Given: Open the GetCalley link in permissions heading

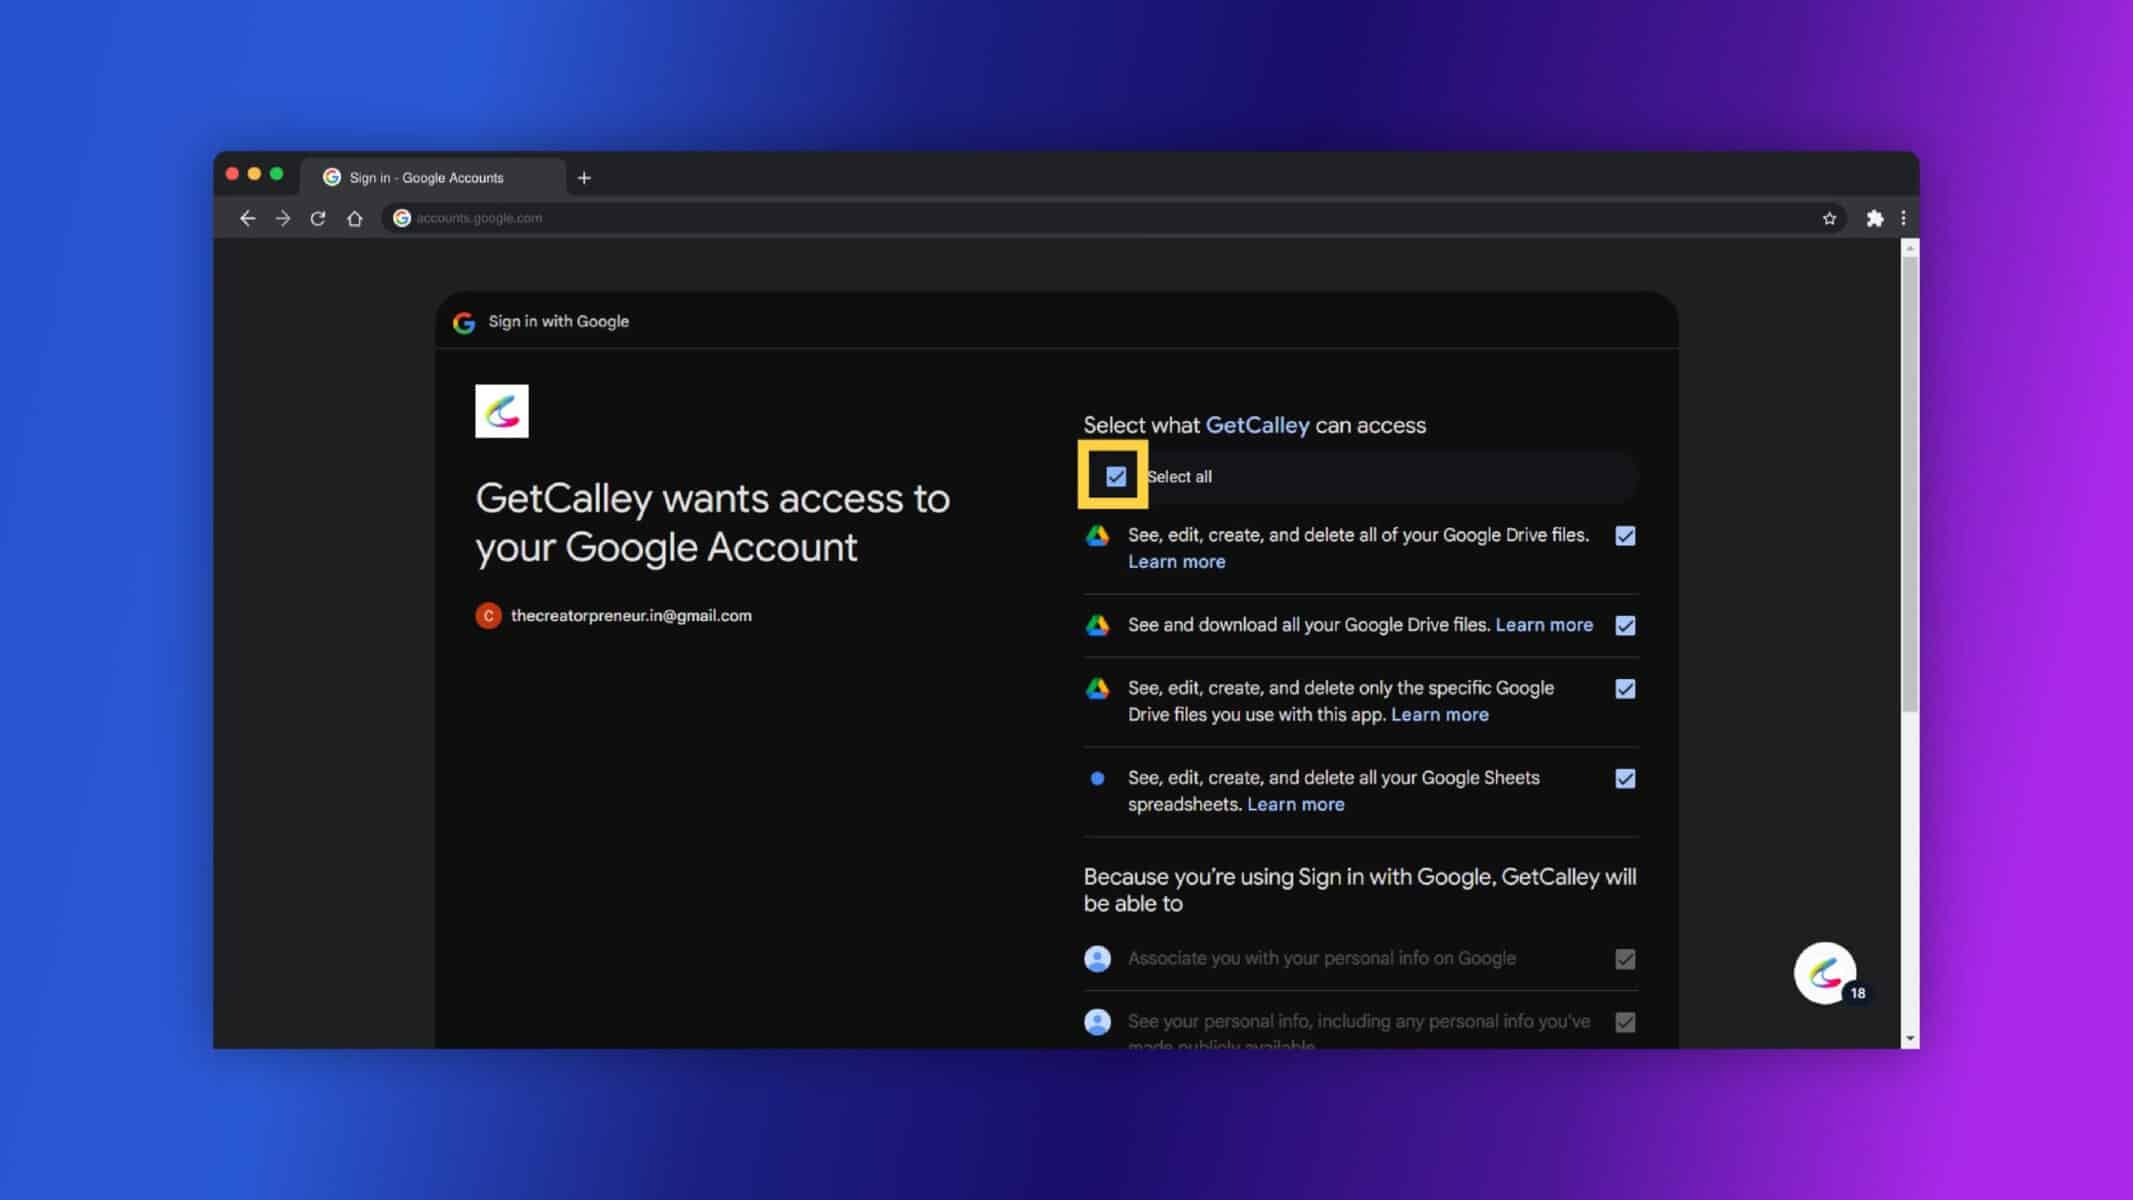Looking at the screenshot, I should click(1257, 425).
